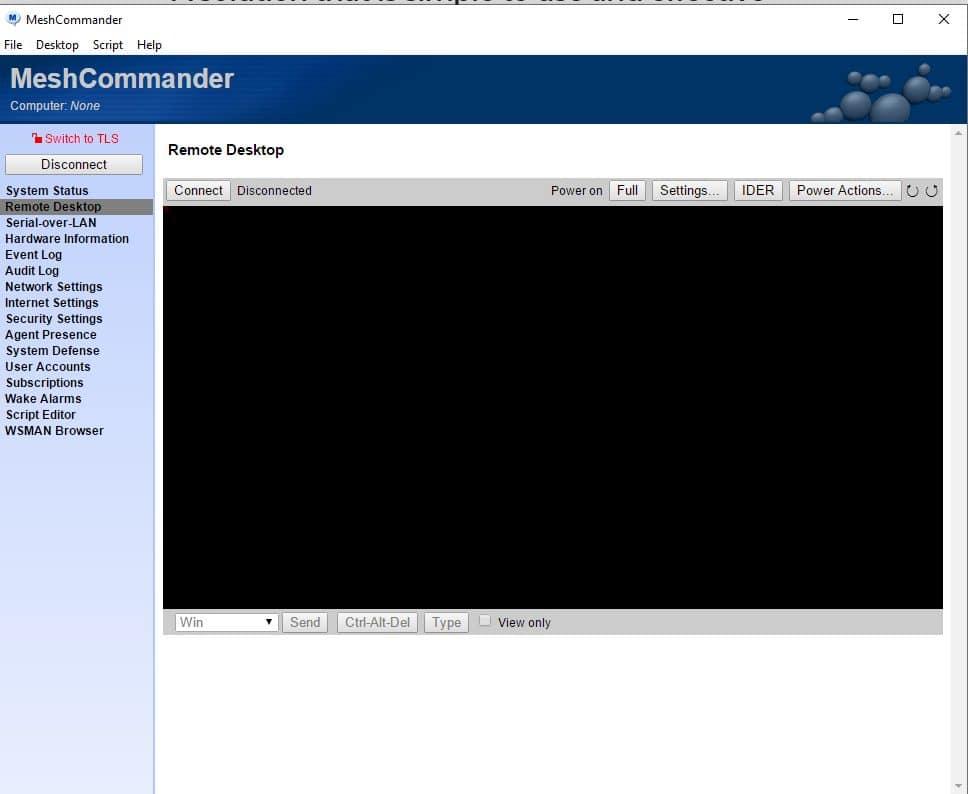Open the Remote Desktop Settings dialog

click(689, 190)
